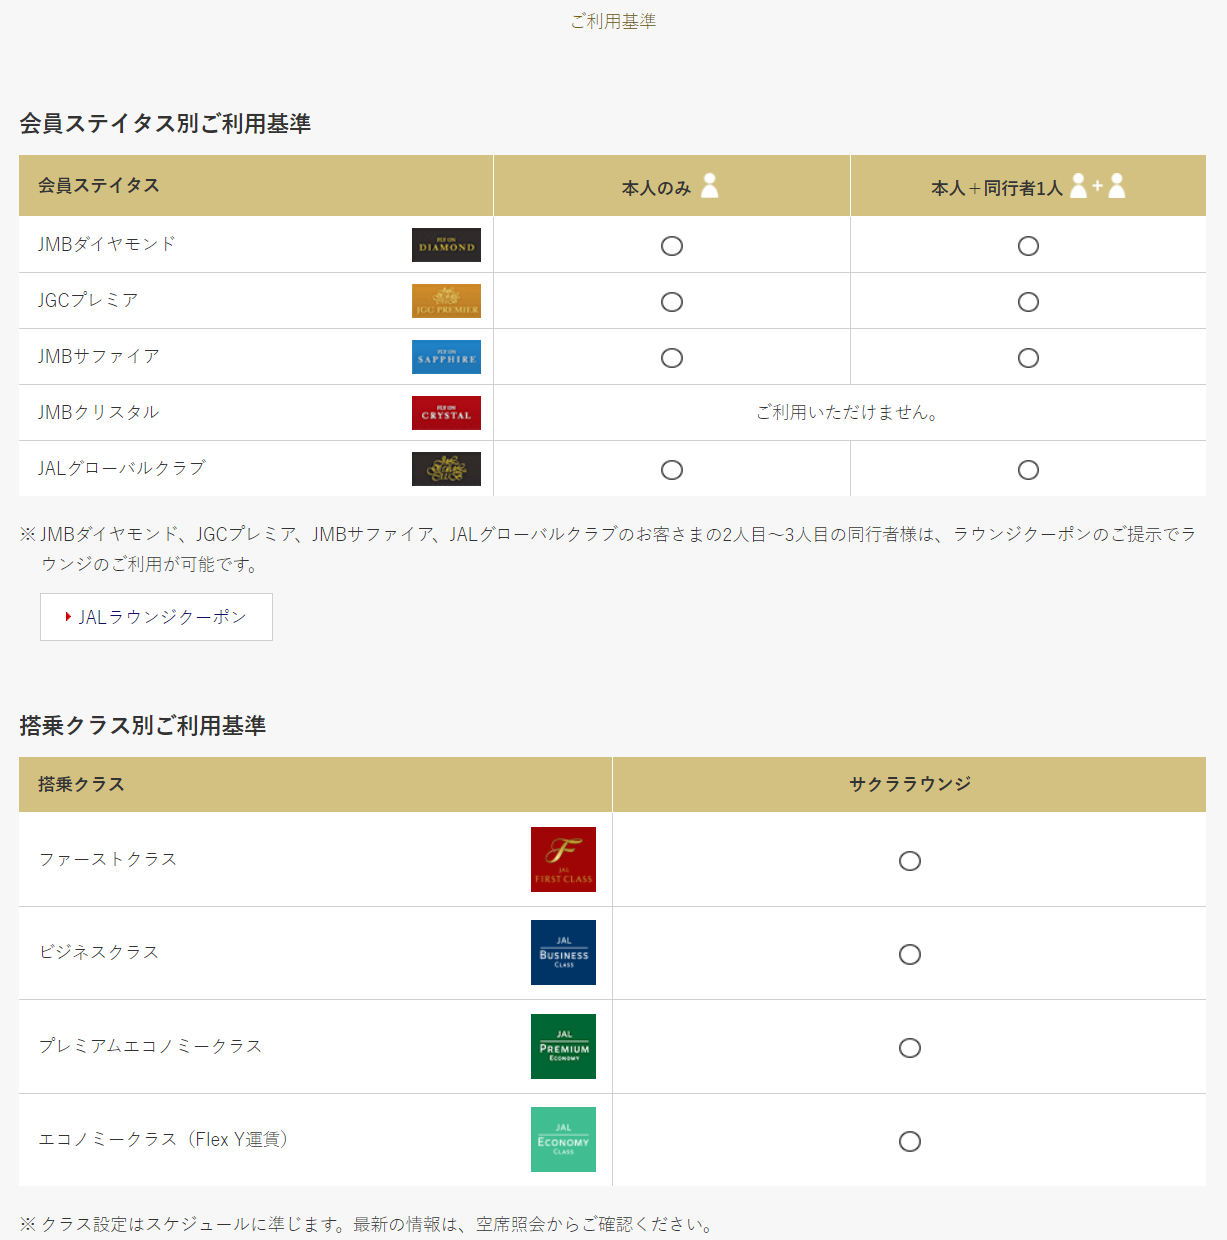The height and width of the screenshot is (1240, 1227).
Task: Click the JAL First Class logo
Action: tap(563, 859)
